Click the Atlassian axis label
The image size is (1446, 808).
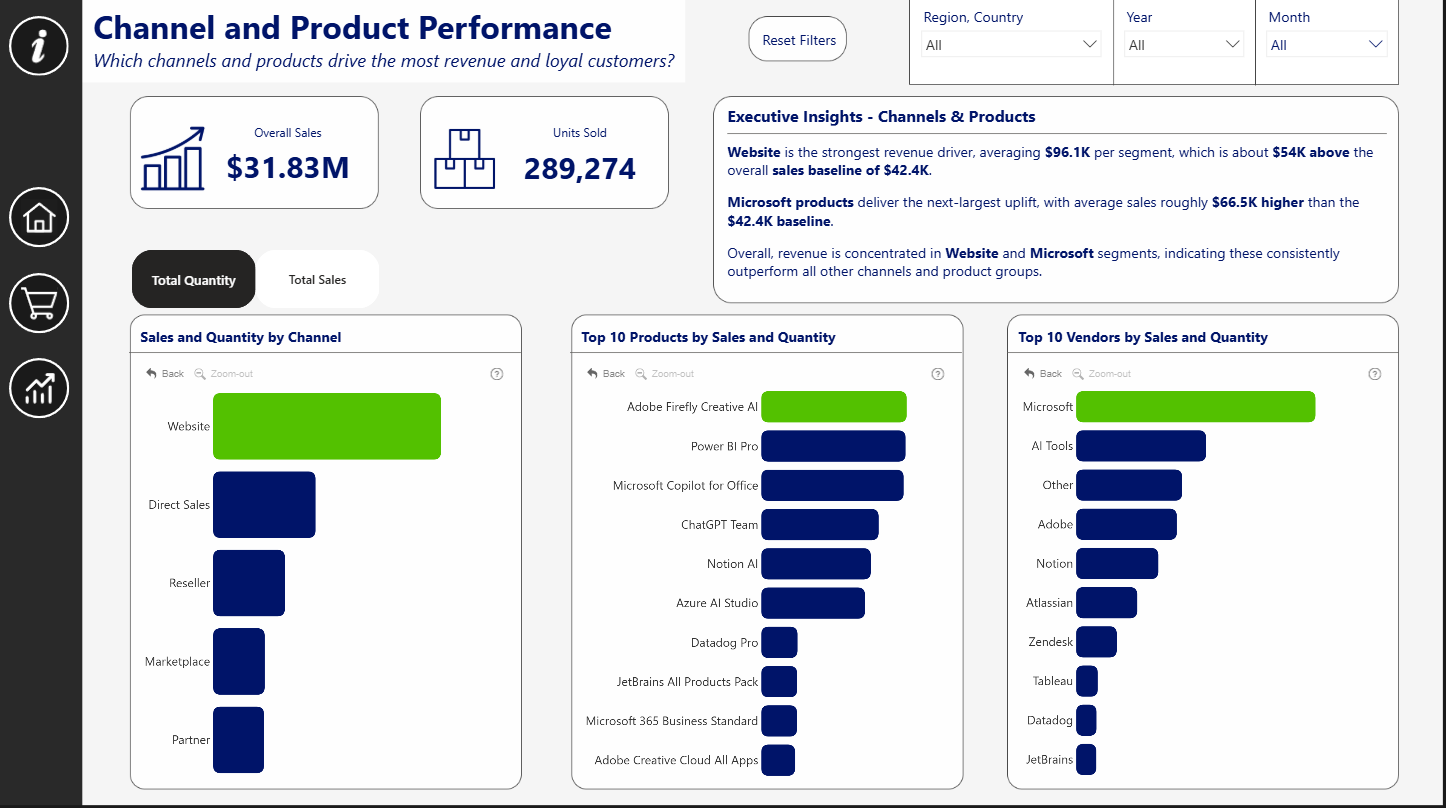[x=1050, y=603]
